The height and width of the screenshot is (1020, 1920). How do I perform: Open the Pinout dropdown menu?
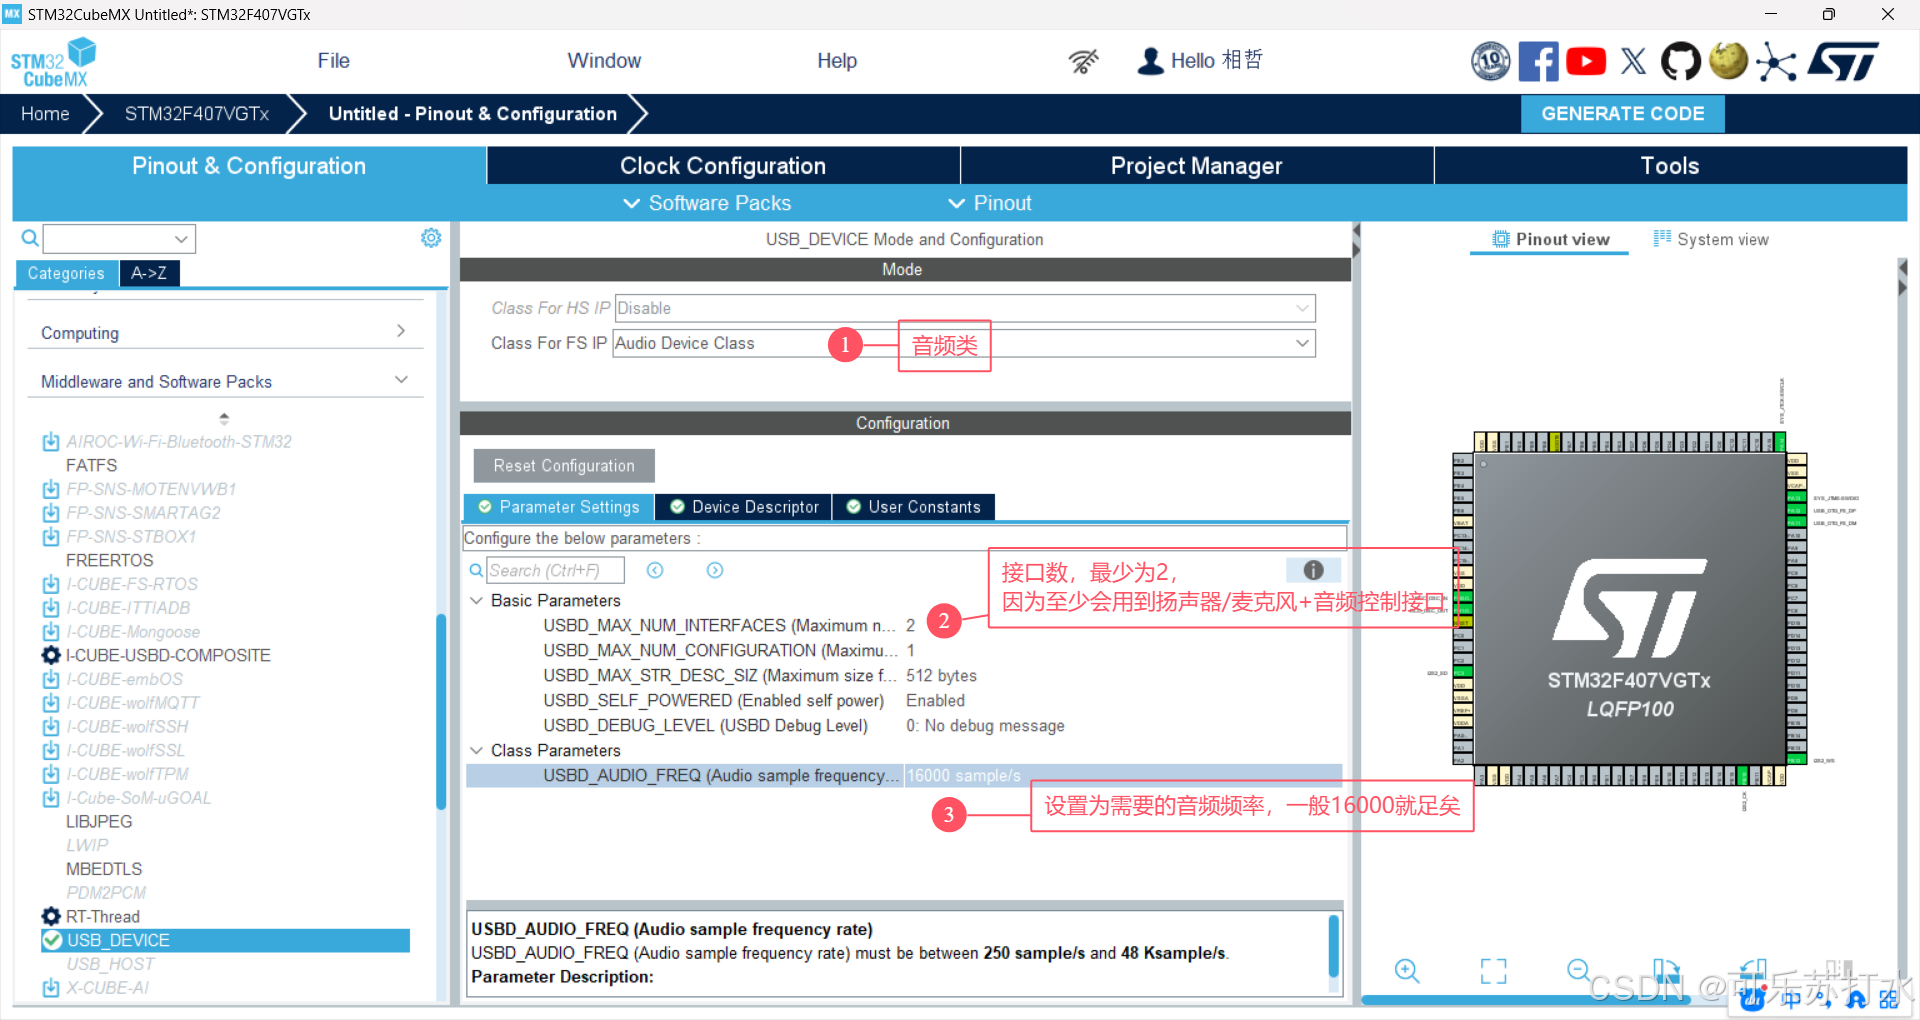pyautogui.click(x=990, y=203)
